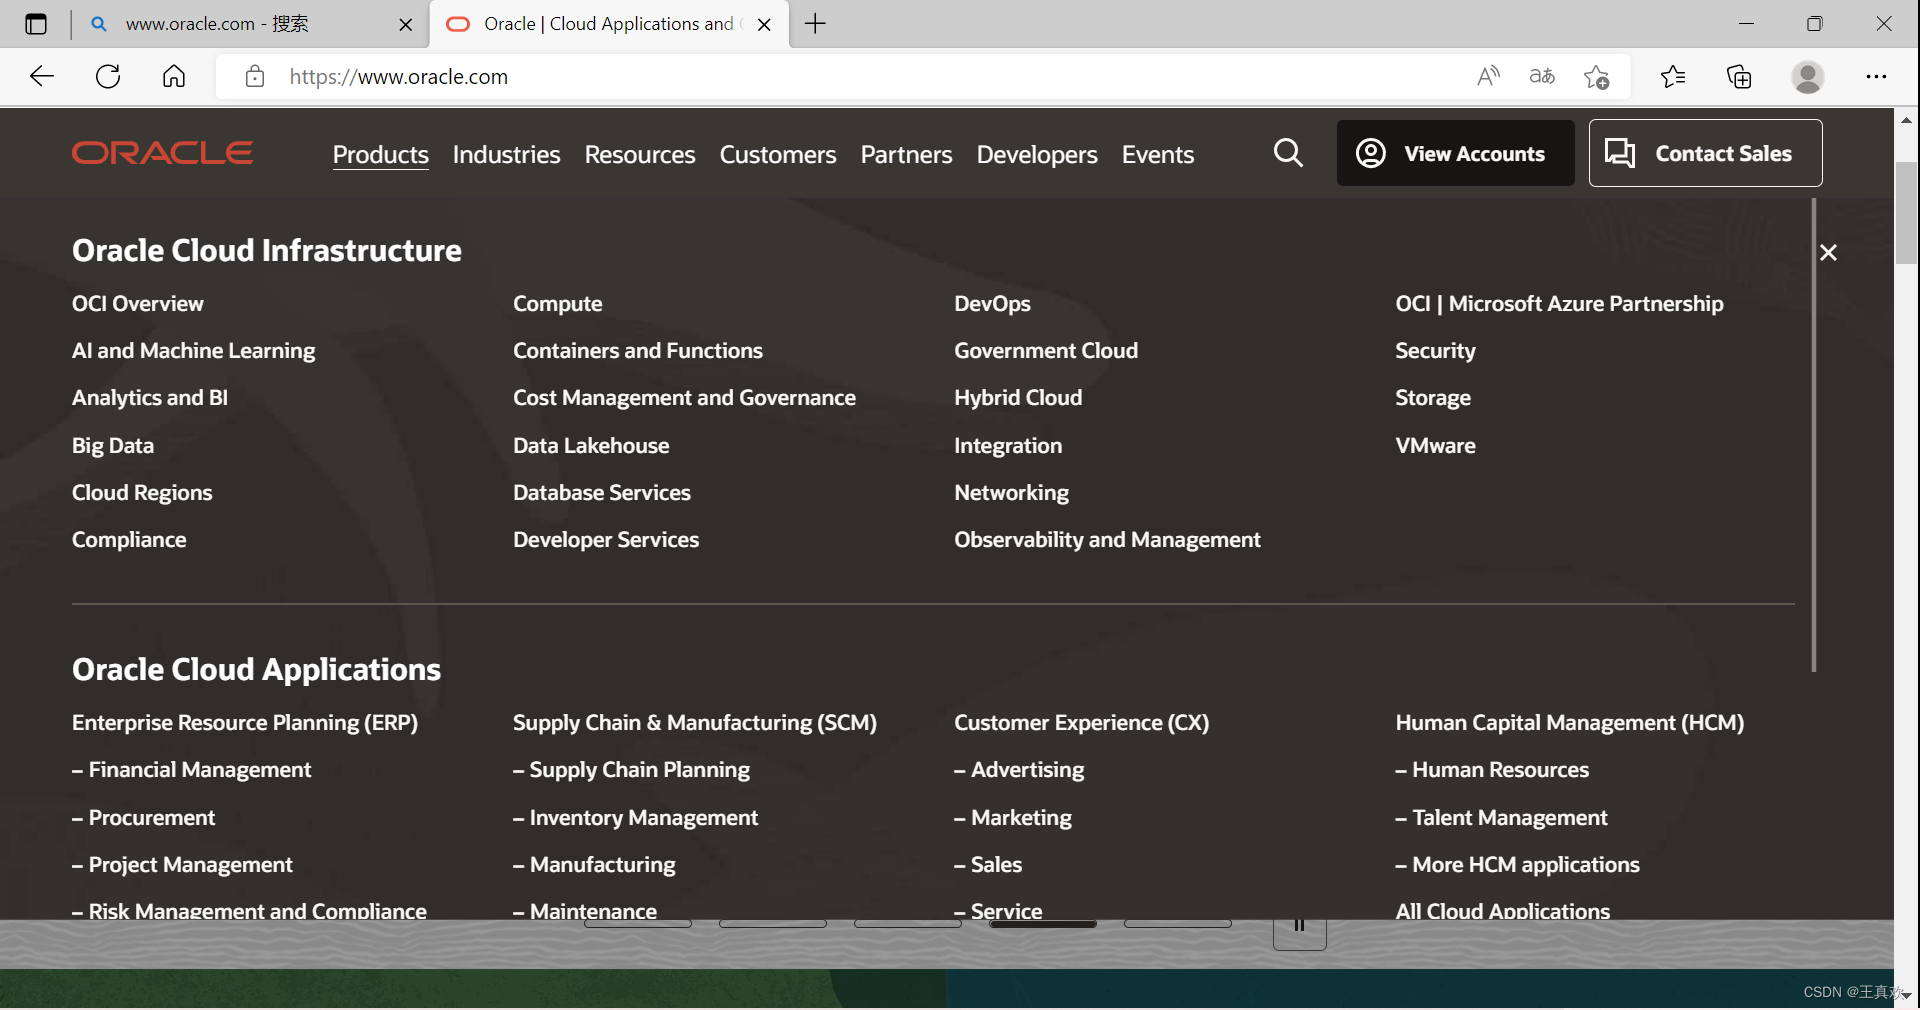Open Customer Experience (CX) link
The image size is (1920, 1010).
1081,723
